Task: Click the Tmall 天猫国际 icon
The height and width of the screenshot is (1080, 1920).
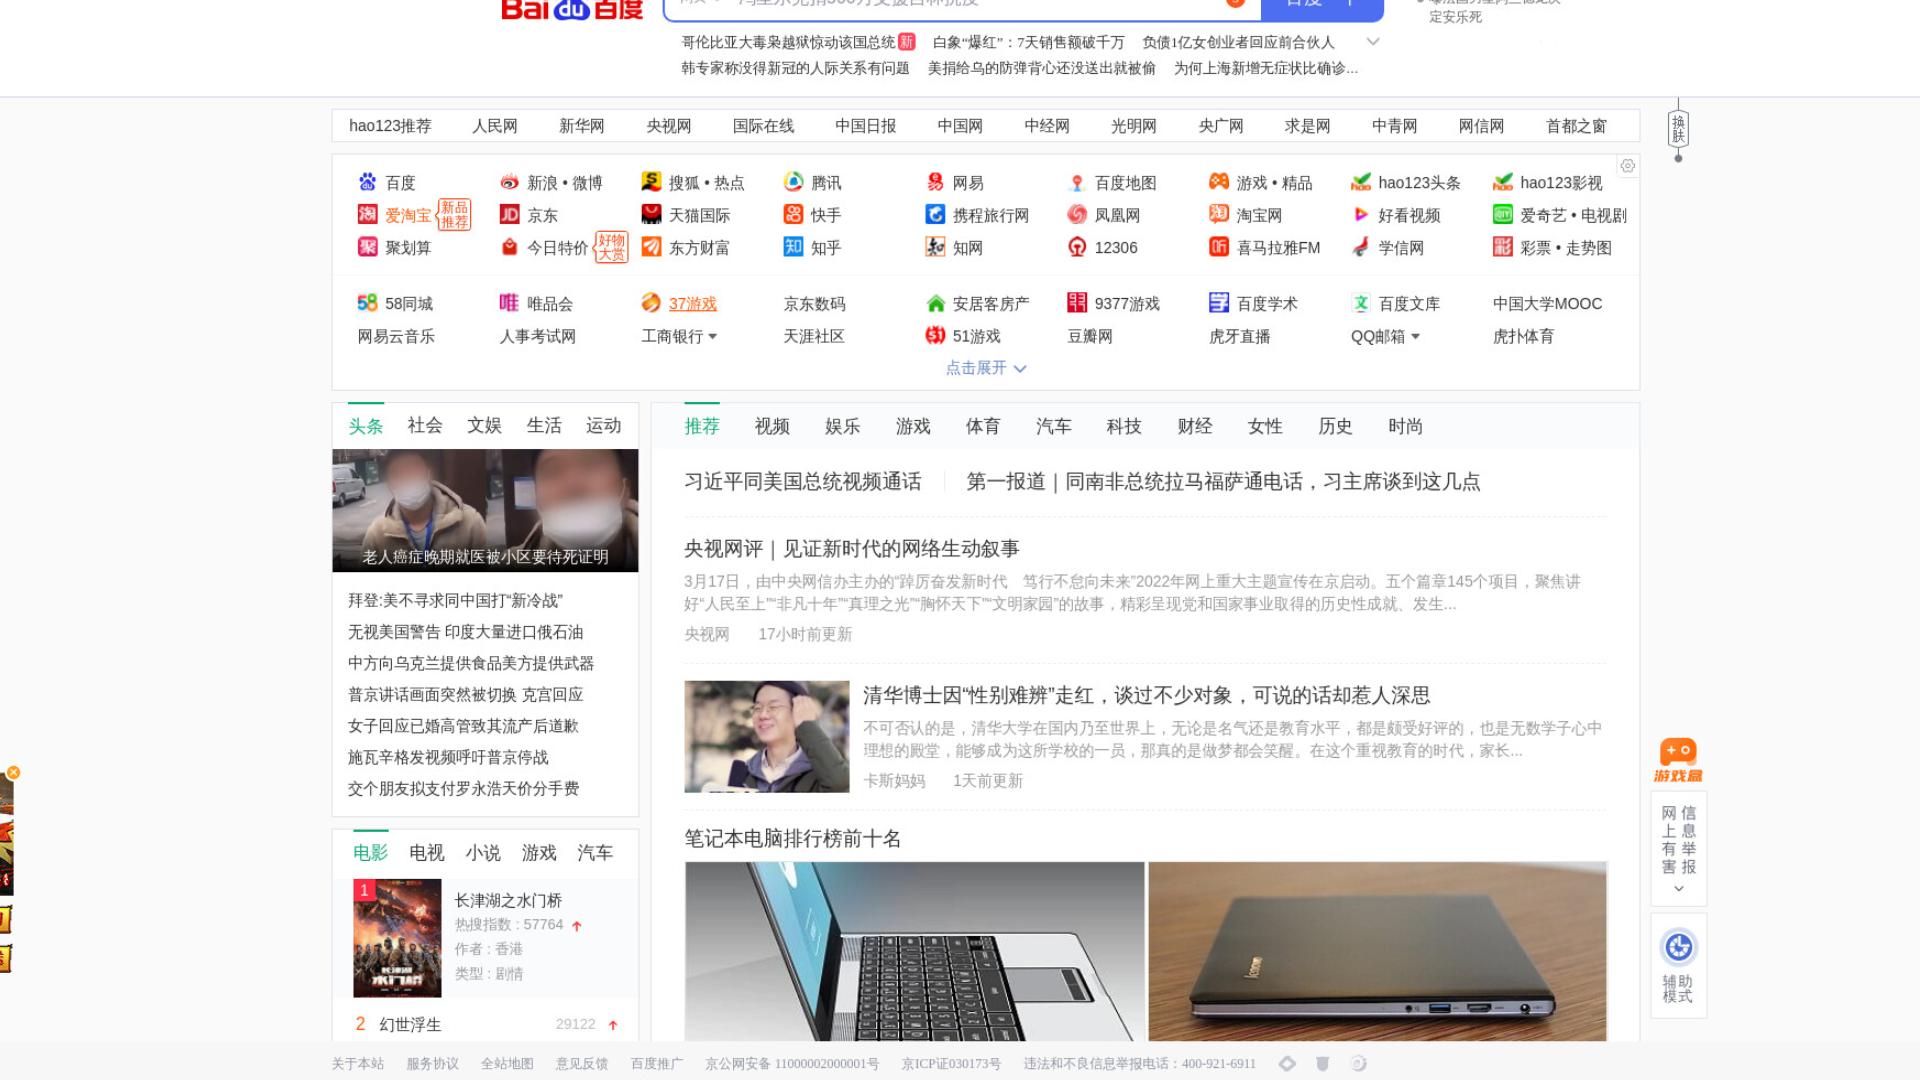Action: coord(651,214)
